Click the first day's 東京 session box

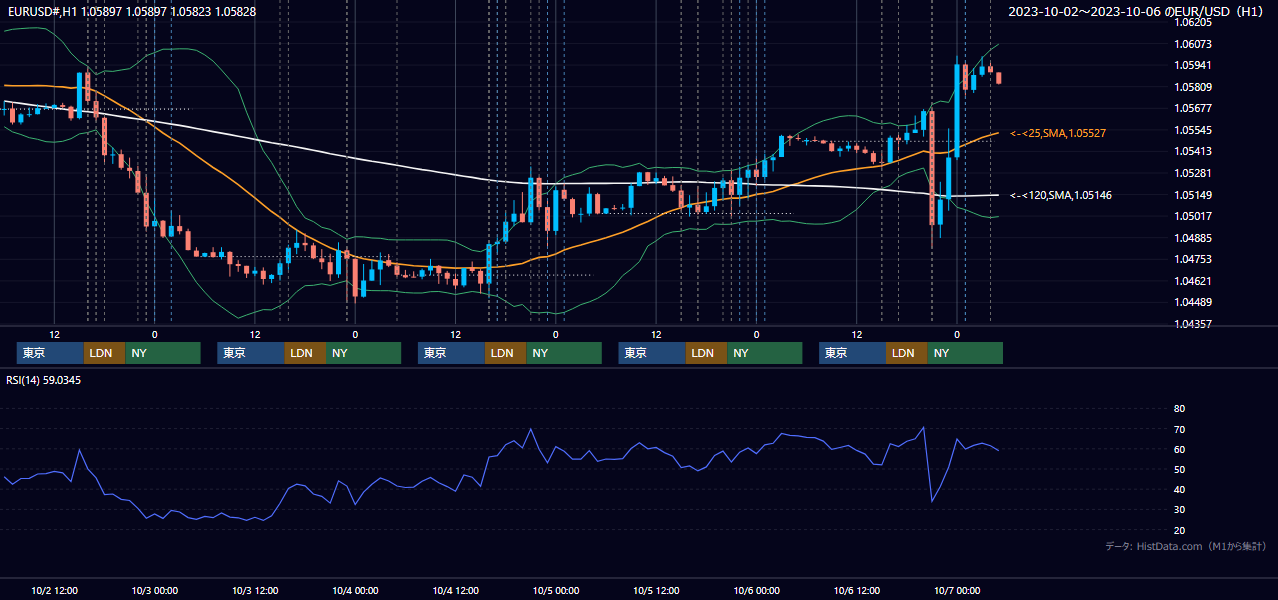[x=50, y=353]
